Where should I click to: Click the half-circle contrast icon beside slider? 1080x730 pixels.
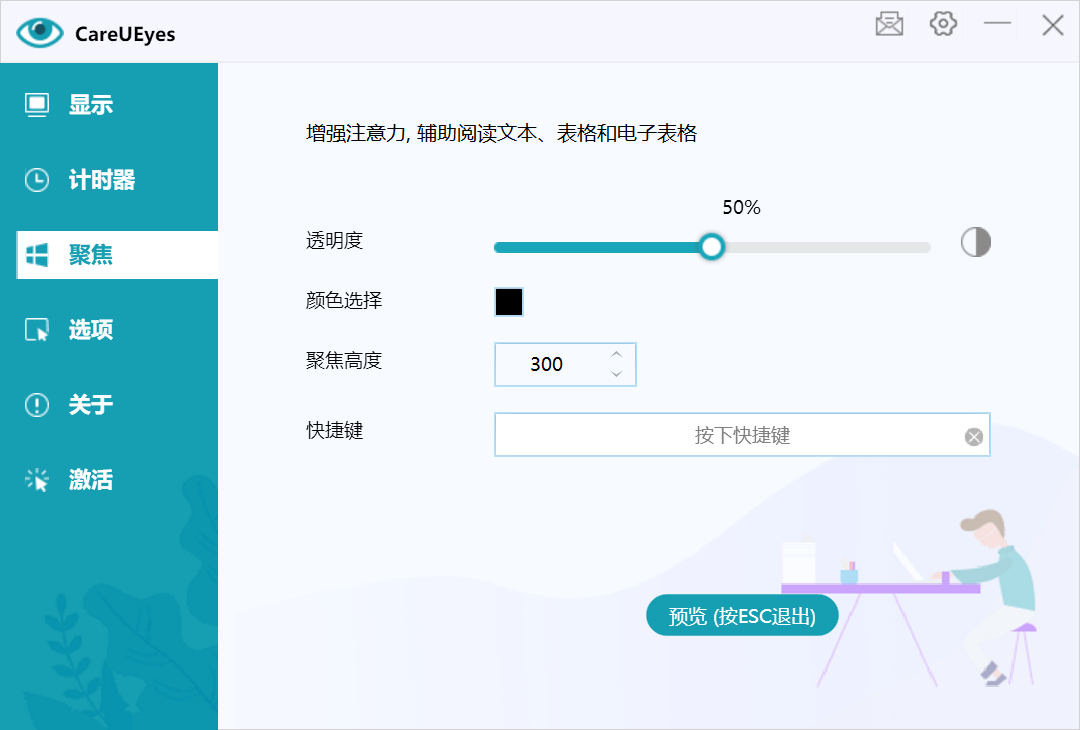[975, 242]
